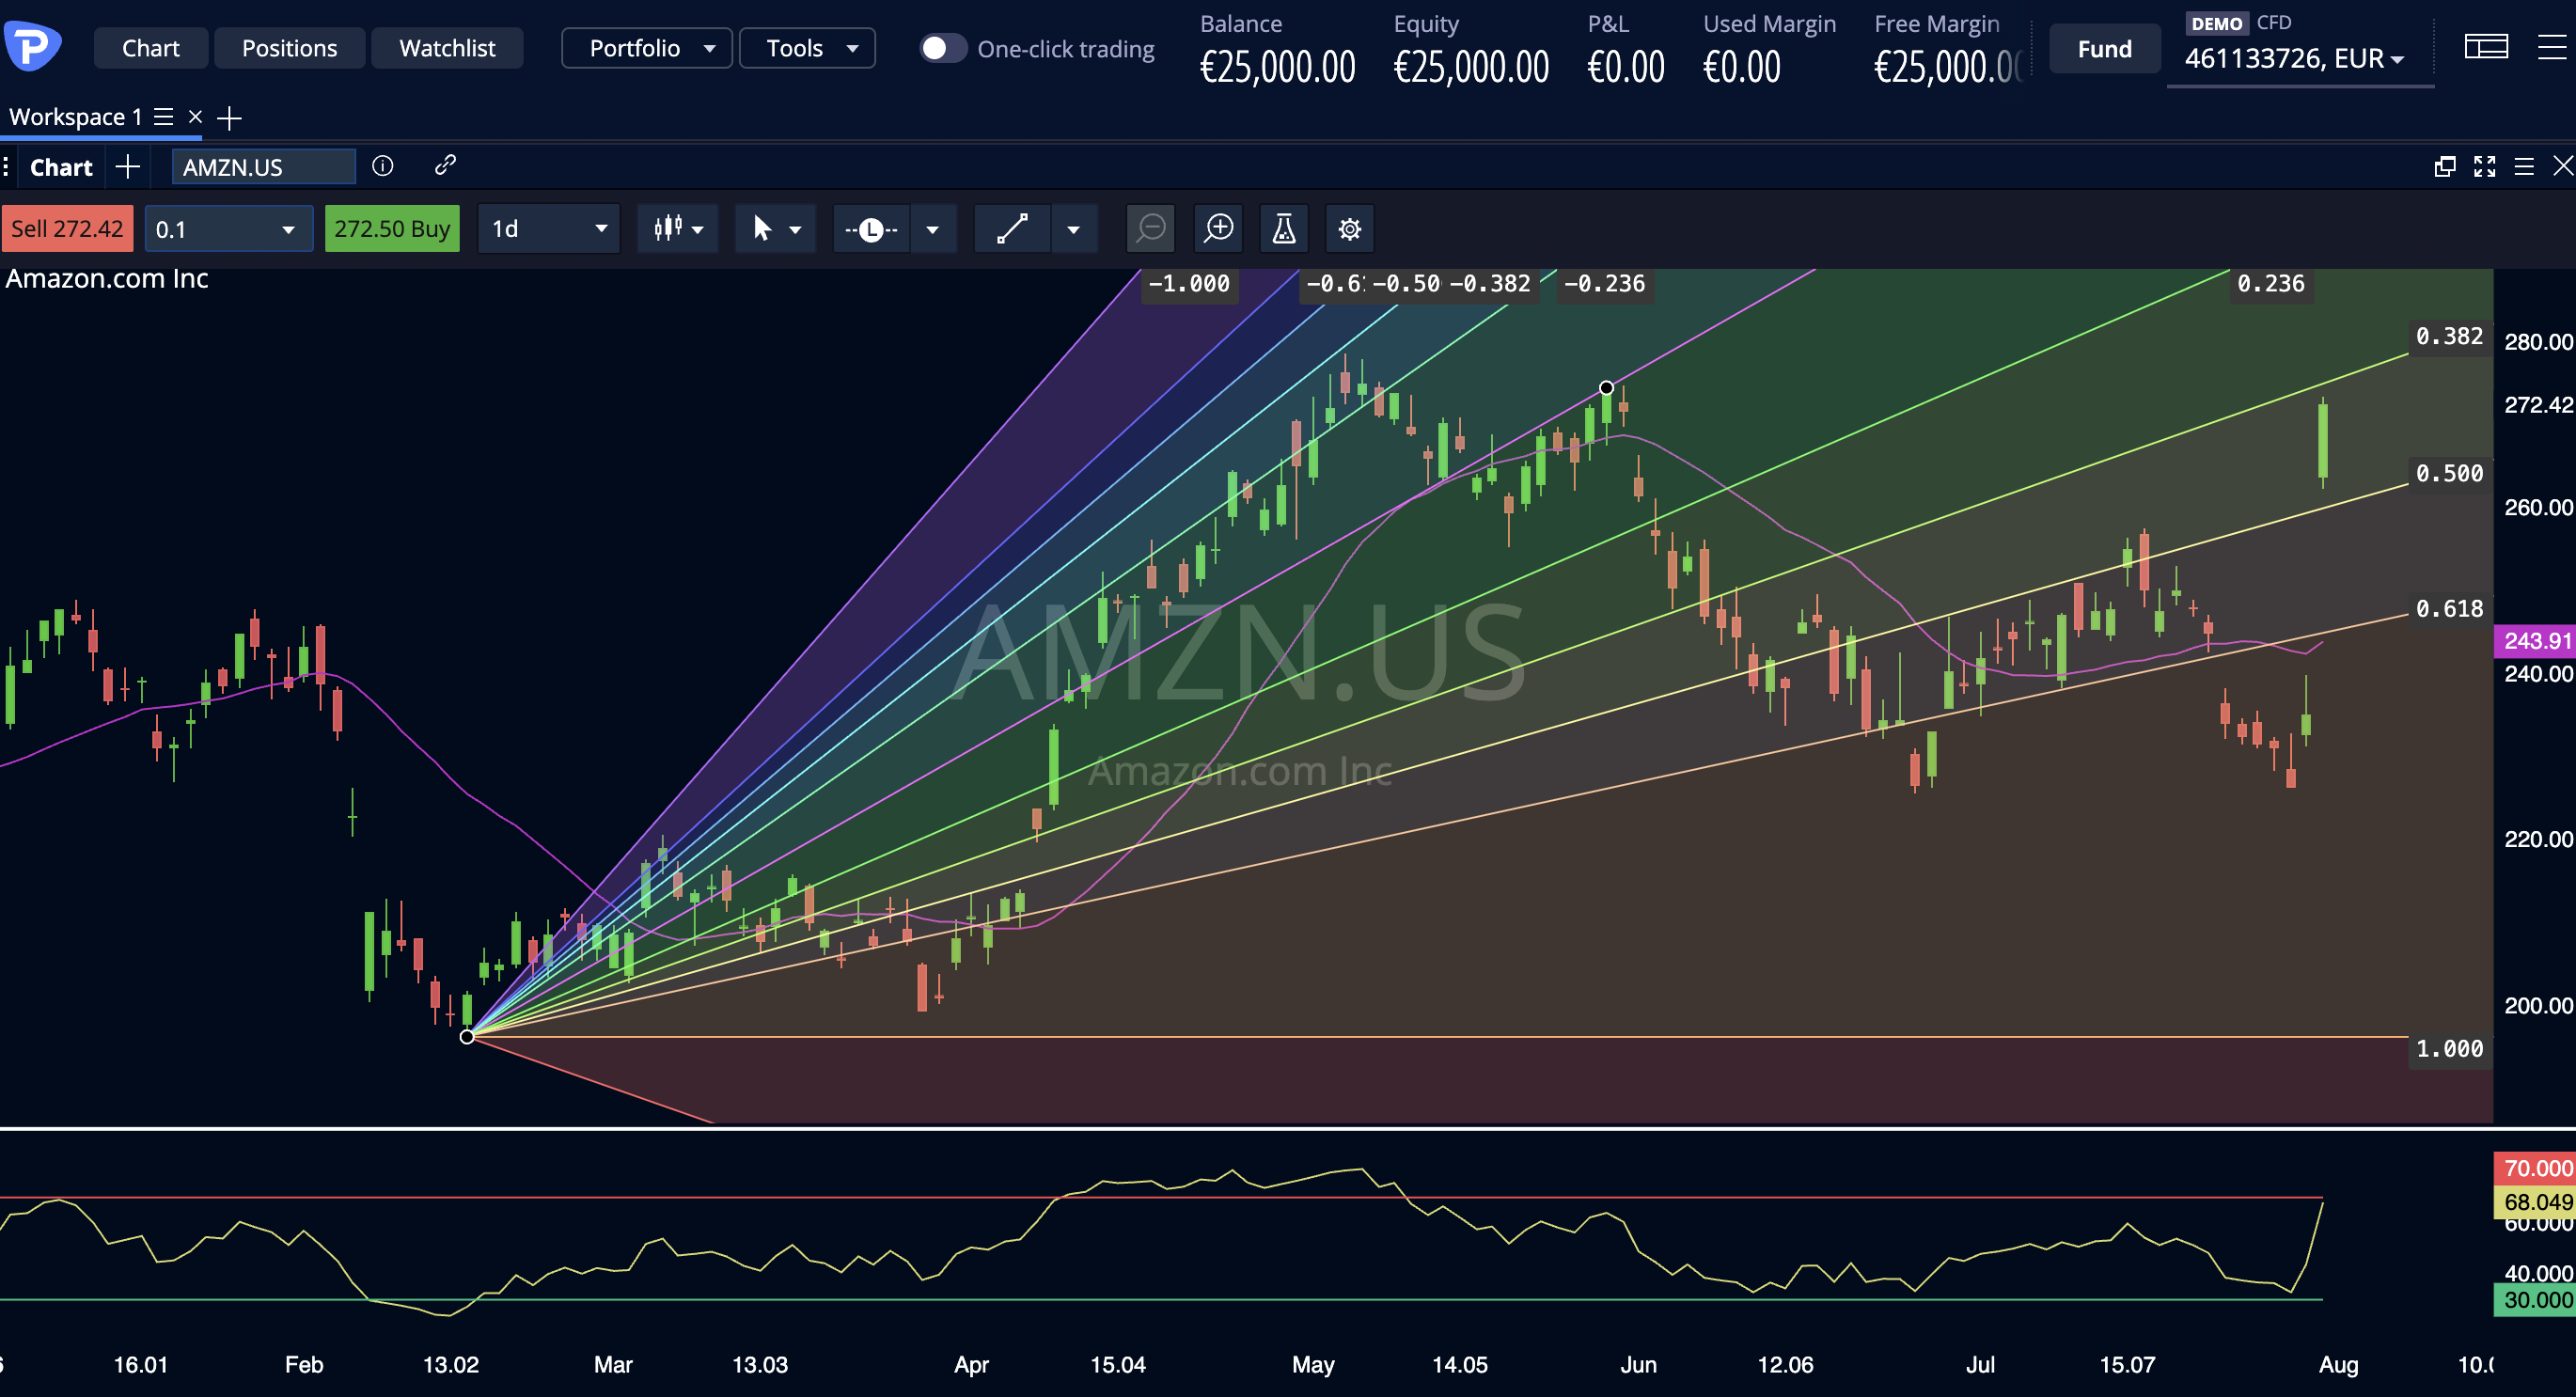Click the 1.000 fan level label
The height and width of the screenshot is (1397, 2576).
coord(2449,1048)
